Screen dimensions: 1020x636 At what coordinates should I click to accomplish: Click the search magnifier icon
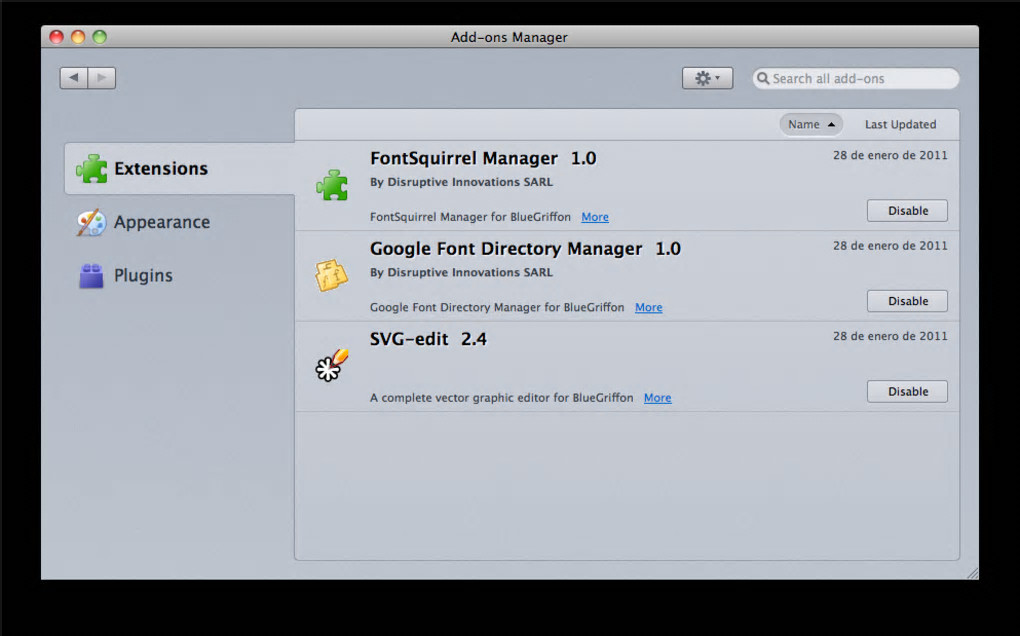tap(763, 79)
